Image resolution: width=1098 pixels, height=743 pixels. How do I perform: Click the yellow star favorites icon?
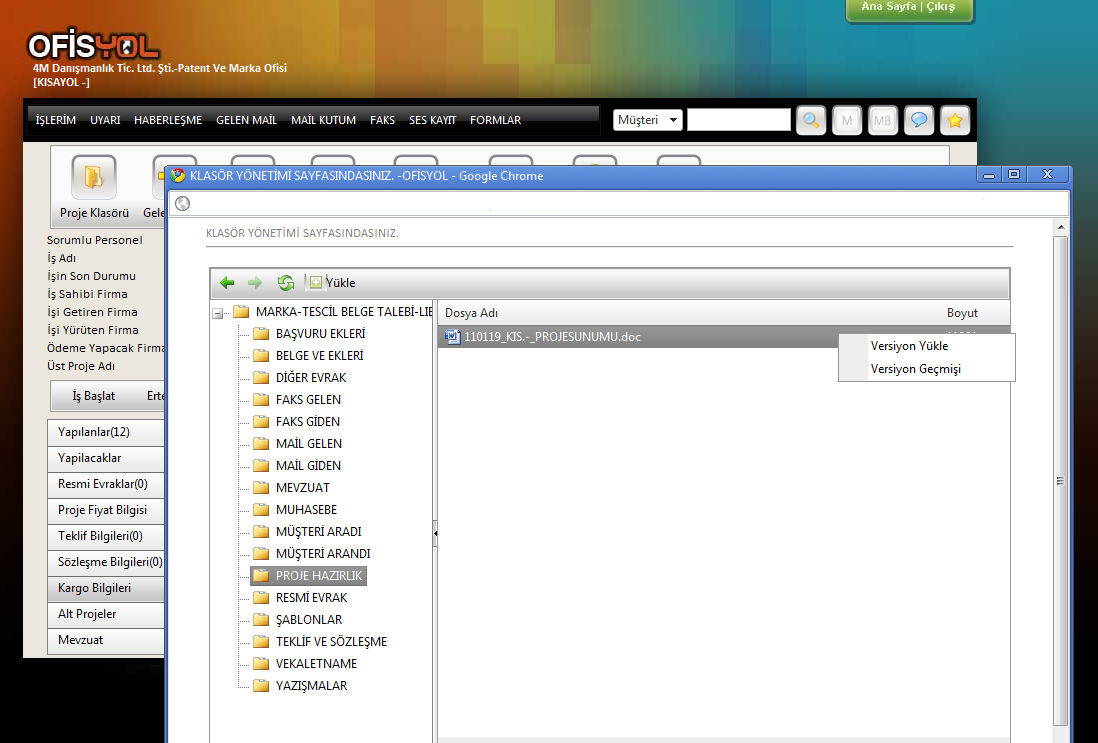(x=955, y=120)
